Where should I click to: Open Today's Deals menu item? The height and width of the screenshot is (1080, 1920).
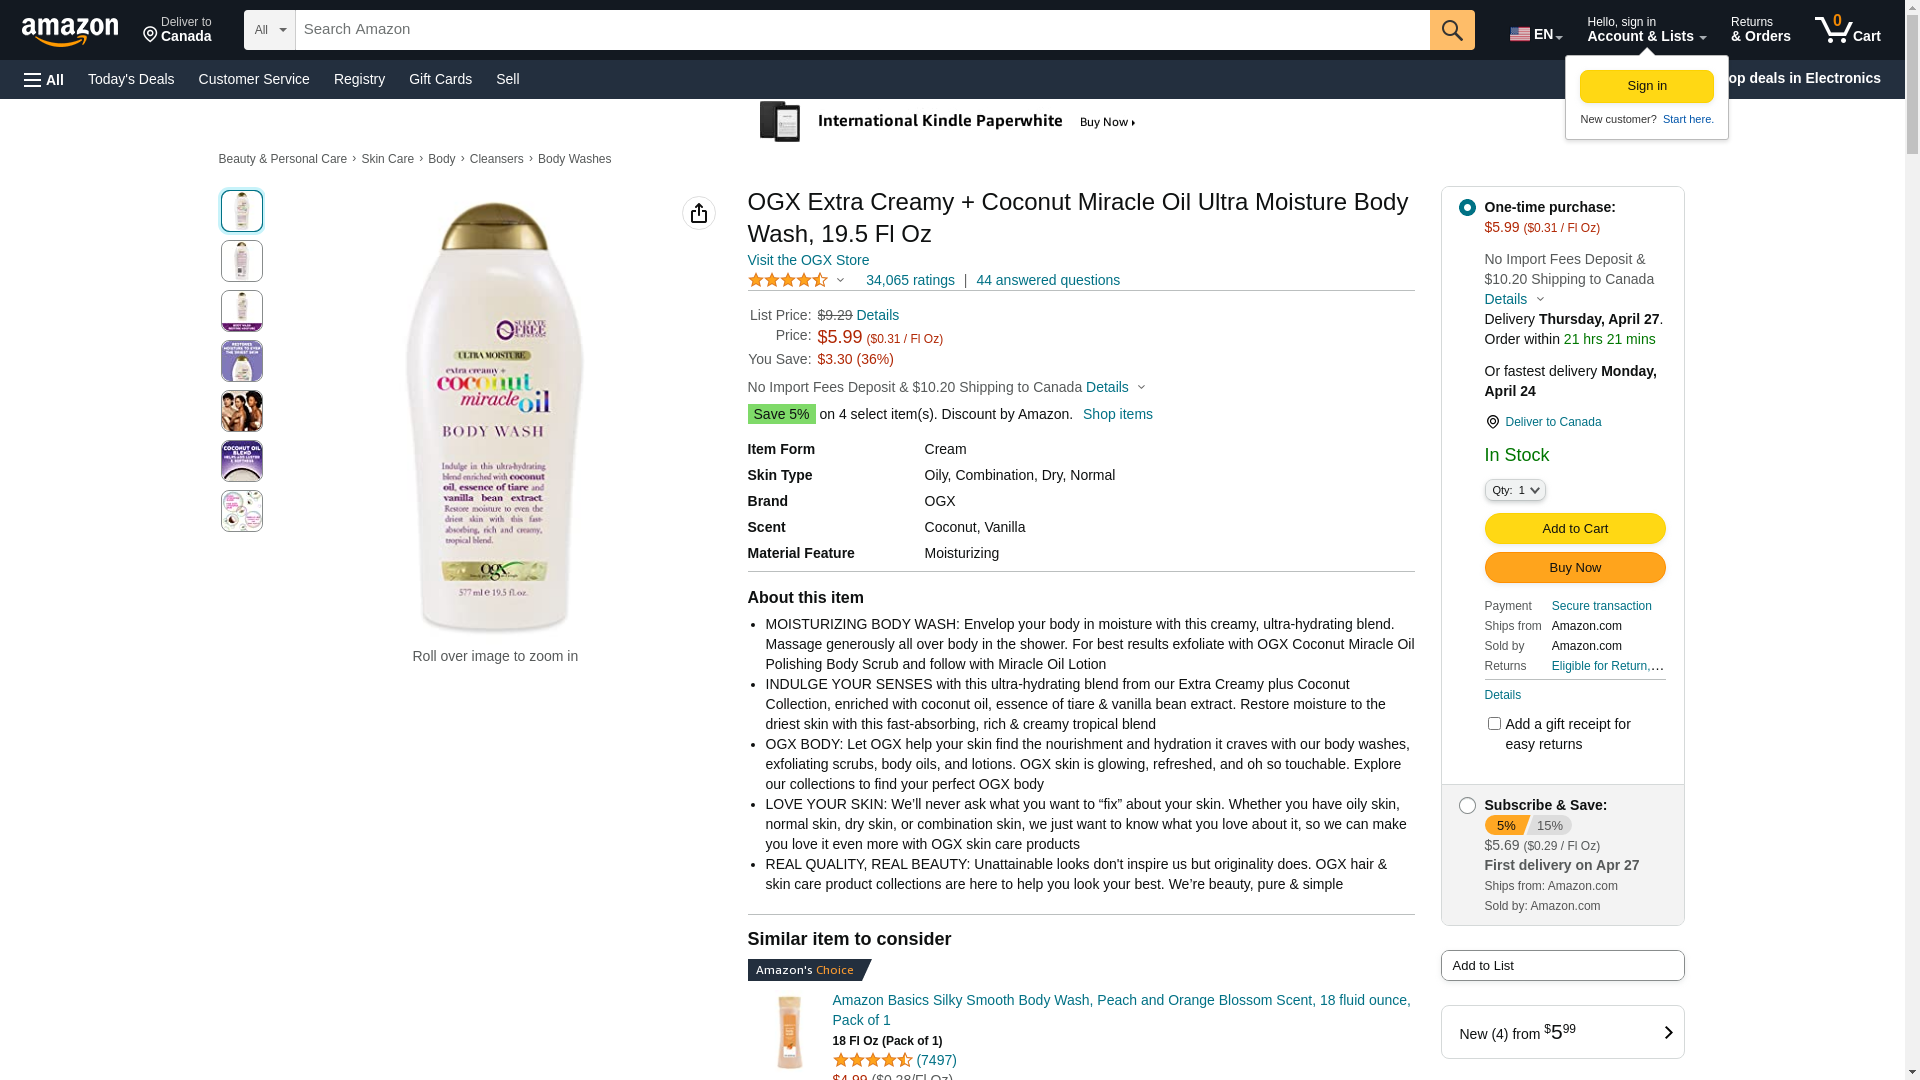point(131,79)
